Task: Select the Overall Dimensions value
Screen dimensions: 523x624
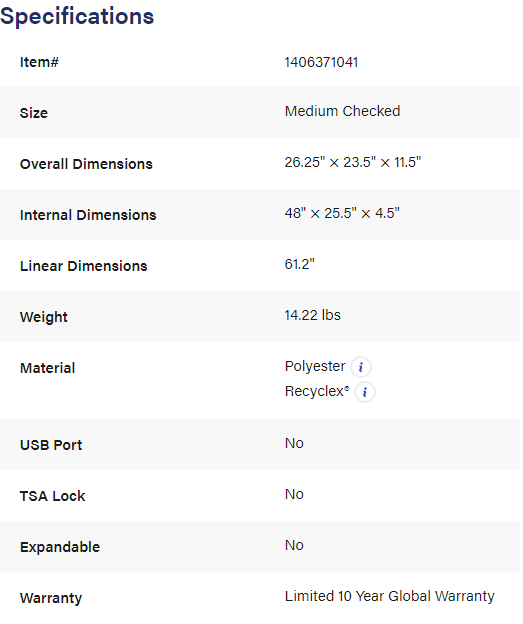Action: click(353, 162)
